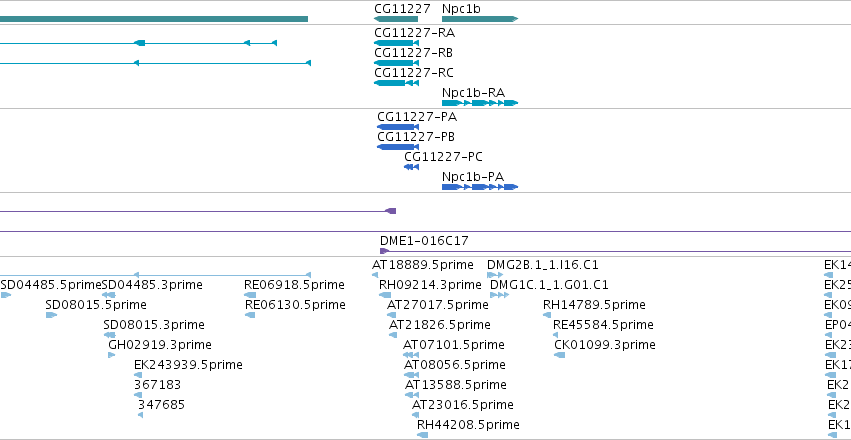Click the RE06918.5prime EST glyph
The height and width of the screenshot is (440, 851).
pos(250,295)
